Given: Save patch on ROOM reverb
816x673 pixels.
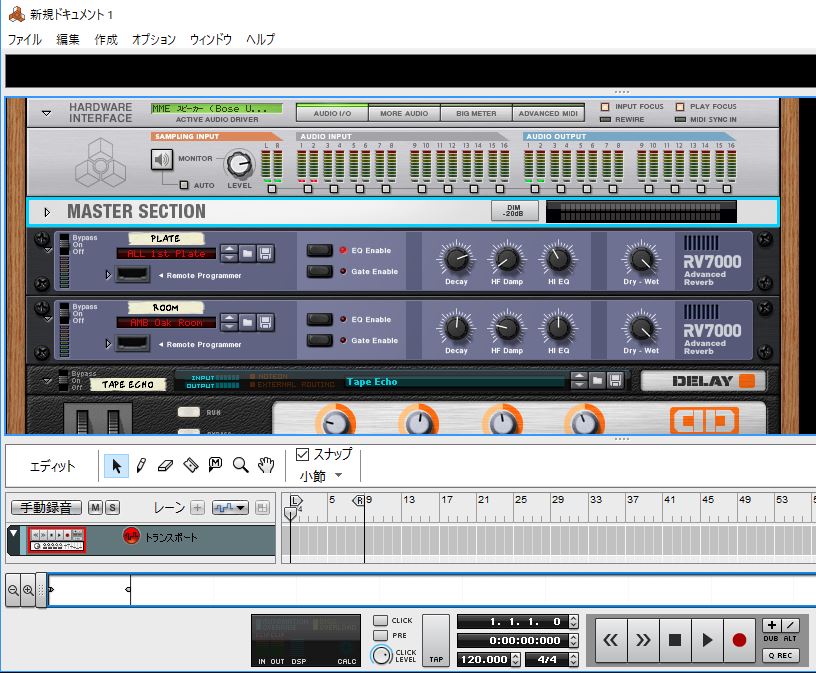Looking at the screenshot, I should tap(265, 322).
